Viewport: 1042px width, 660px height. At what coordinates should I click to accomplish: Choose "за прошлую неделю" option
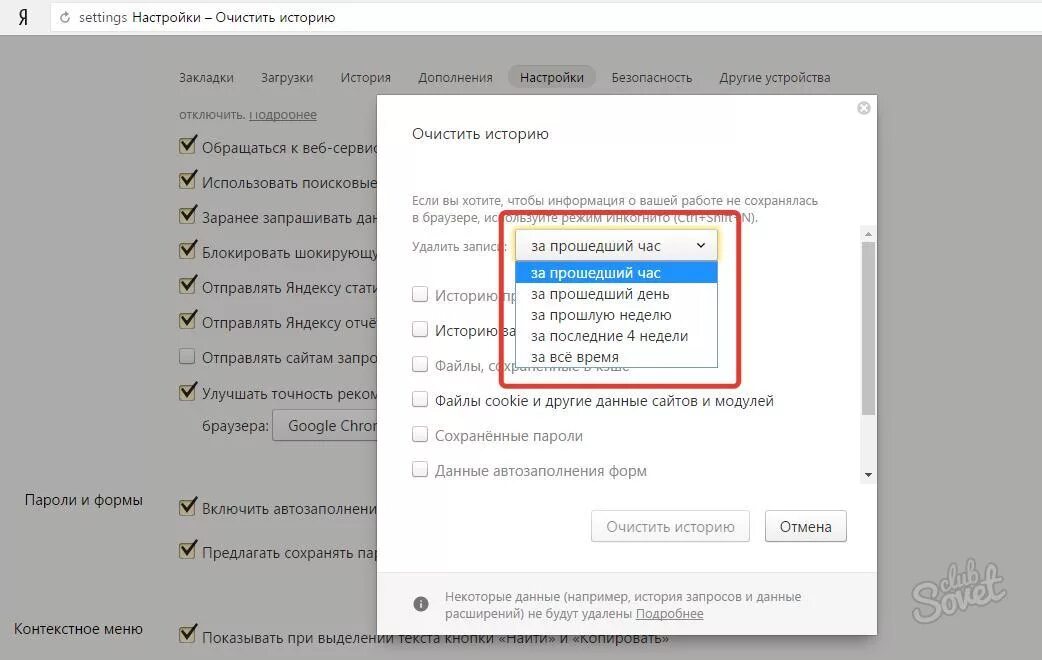[616, 315]
